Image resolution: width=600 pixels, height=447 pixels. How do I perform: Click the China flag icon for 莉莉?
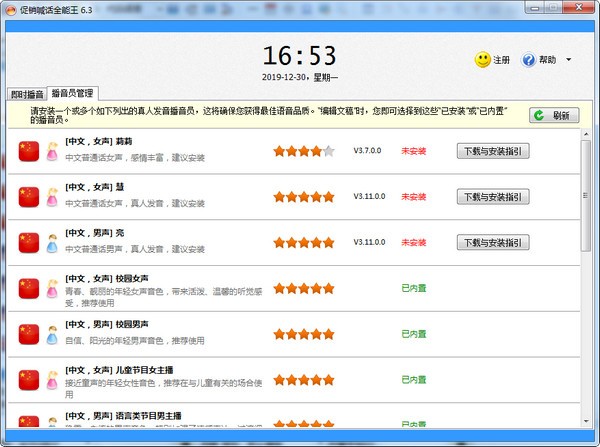[28, 151]
